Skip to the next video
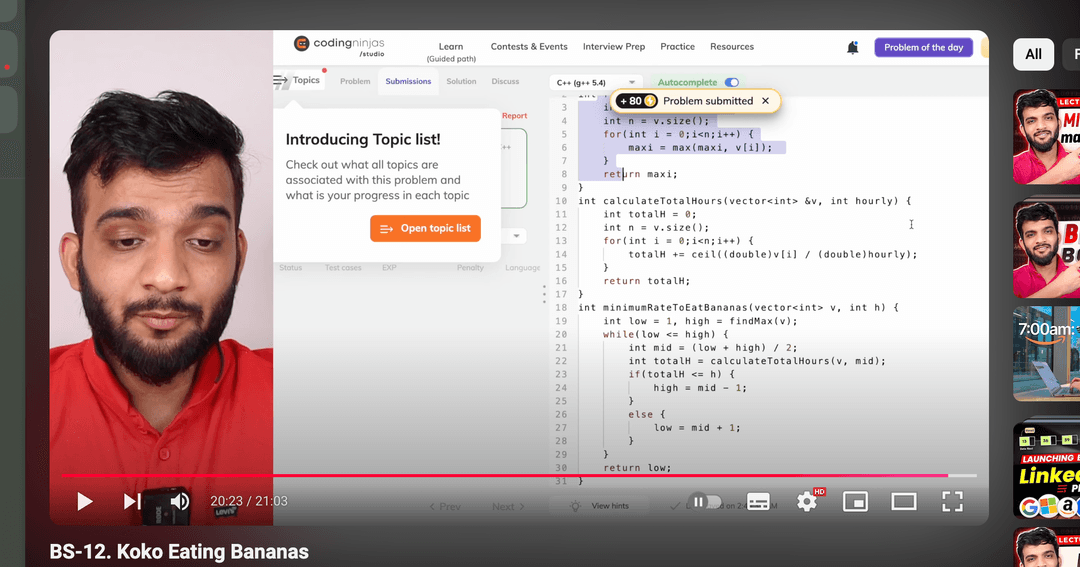The height and width of the screenshot is (567, 1080). [132, 501]
